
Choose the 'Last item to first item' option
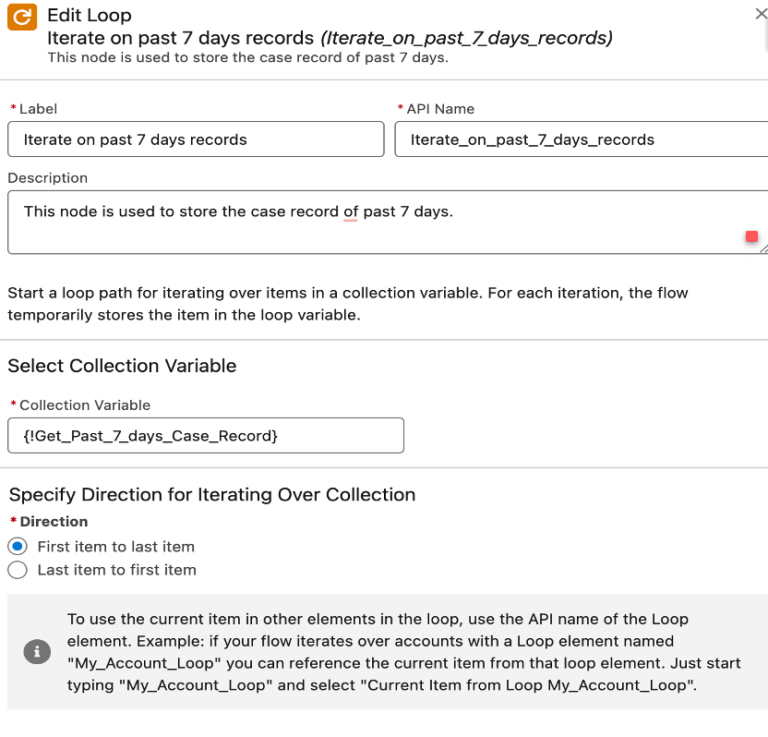pyautogui.click(x=17, y=570)
